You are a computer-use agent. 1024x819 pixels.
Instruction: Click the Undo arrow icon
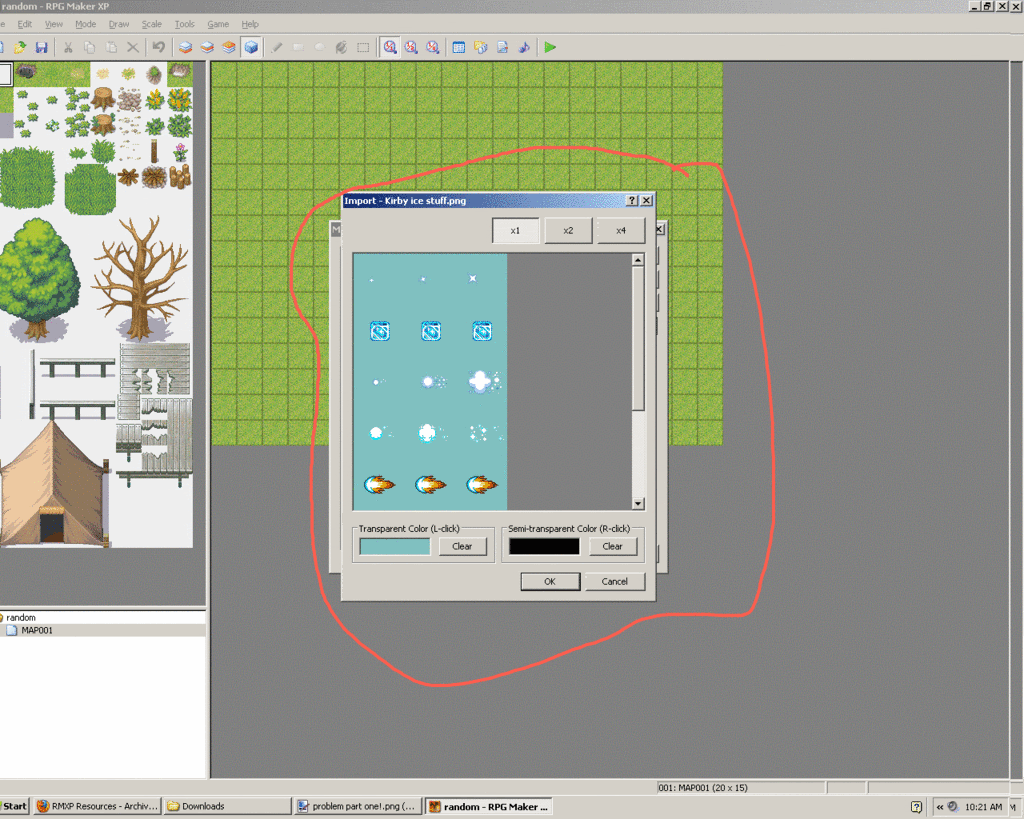158,47
